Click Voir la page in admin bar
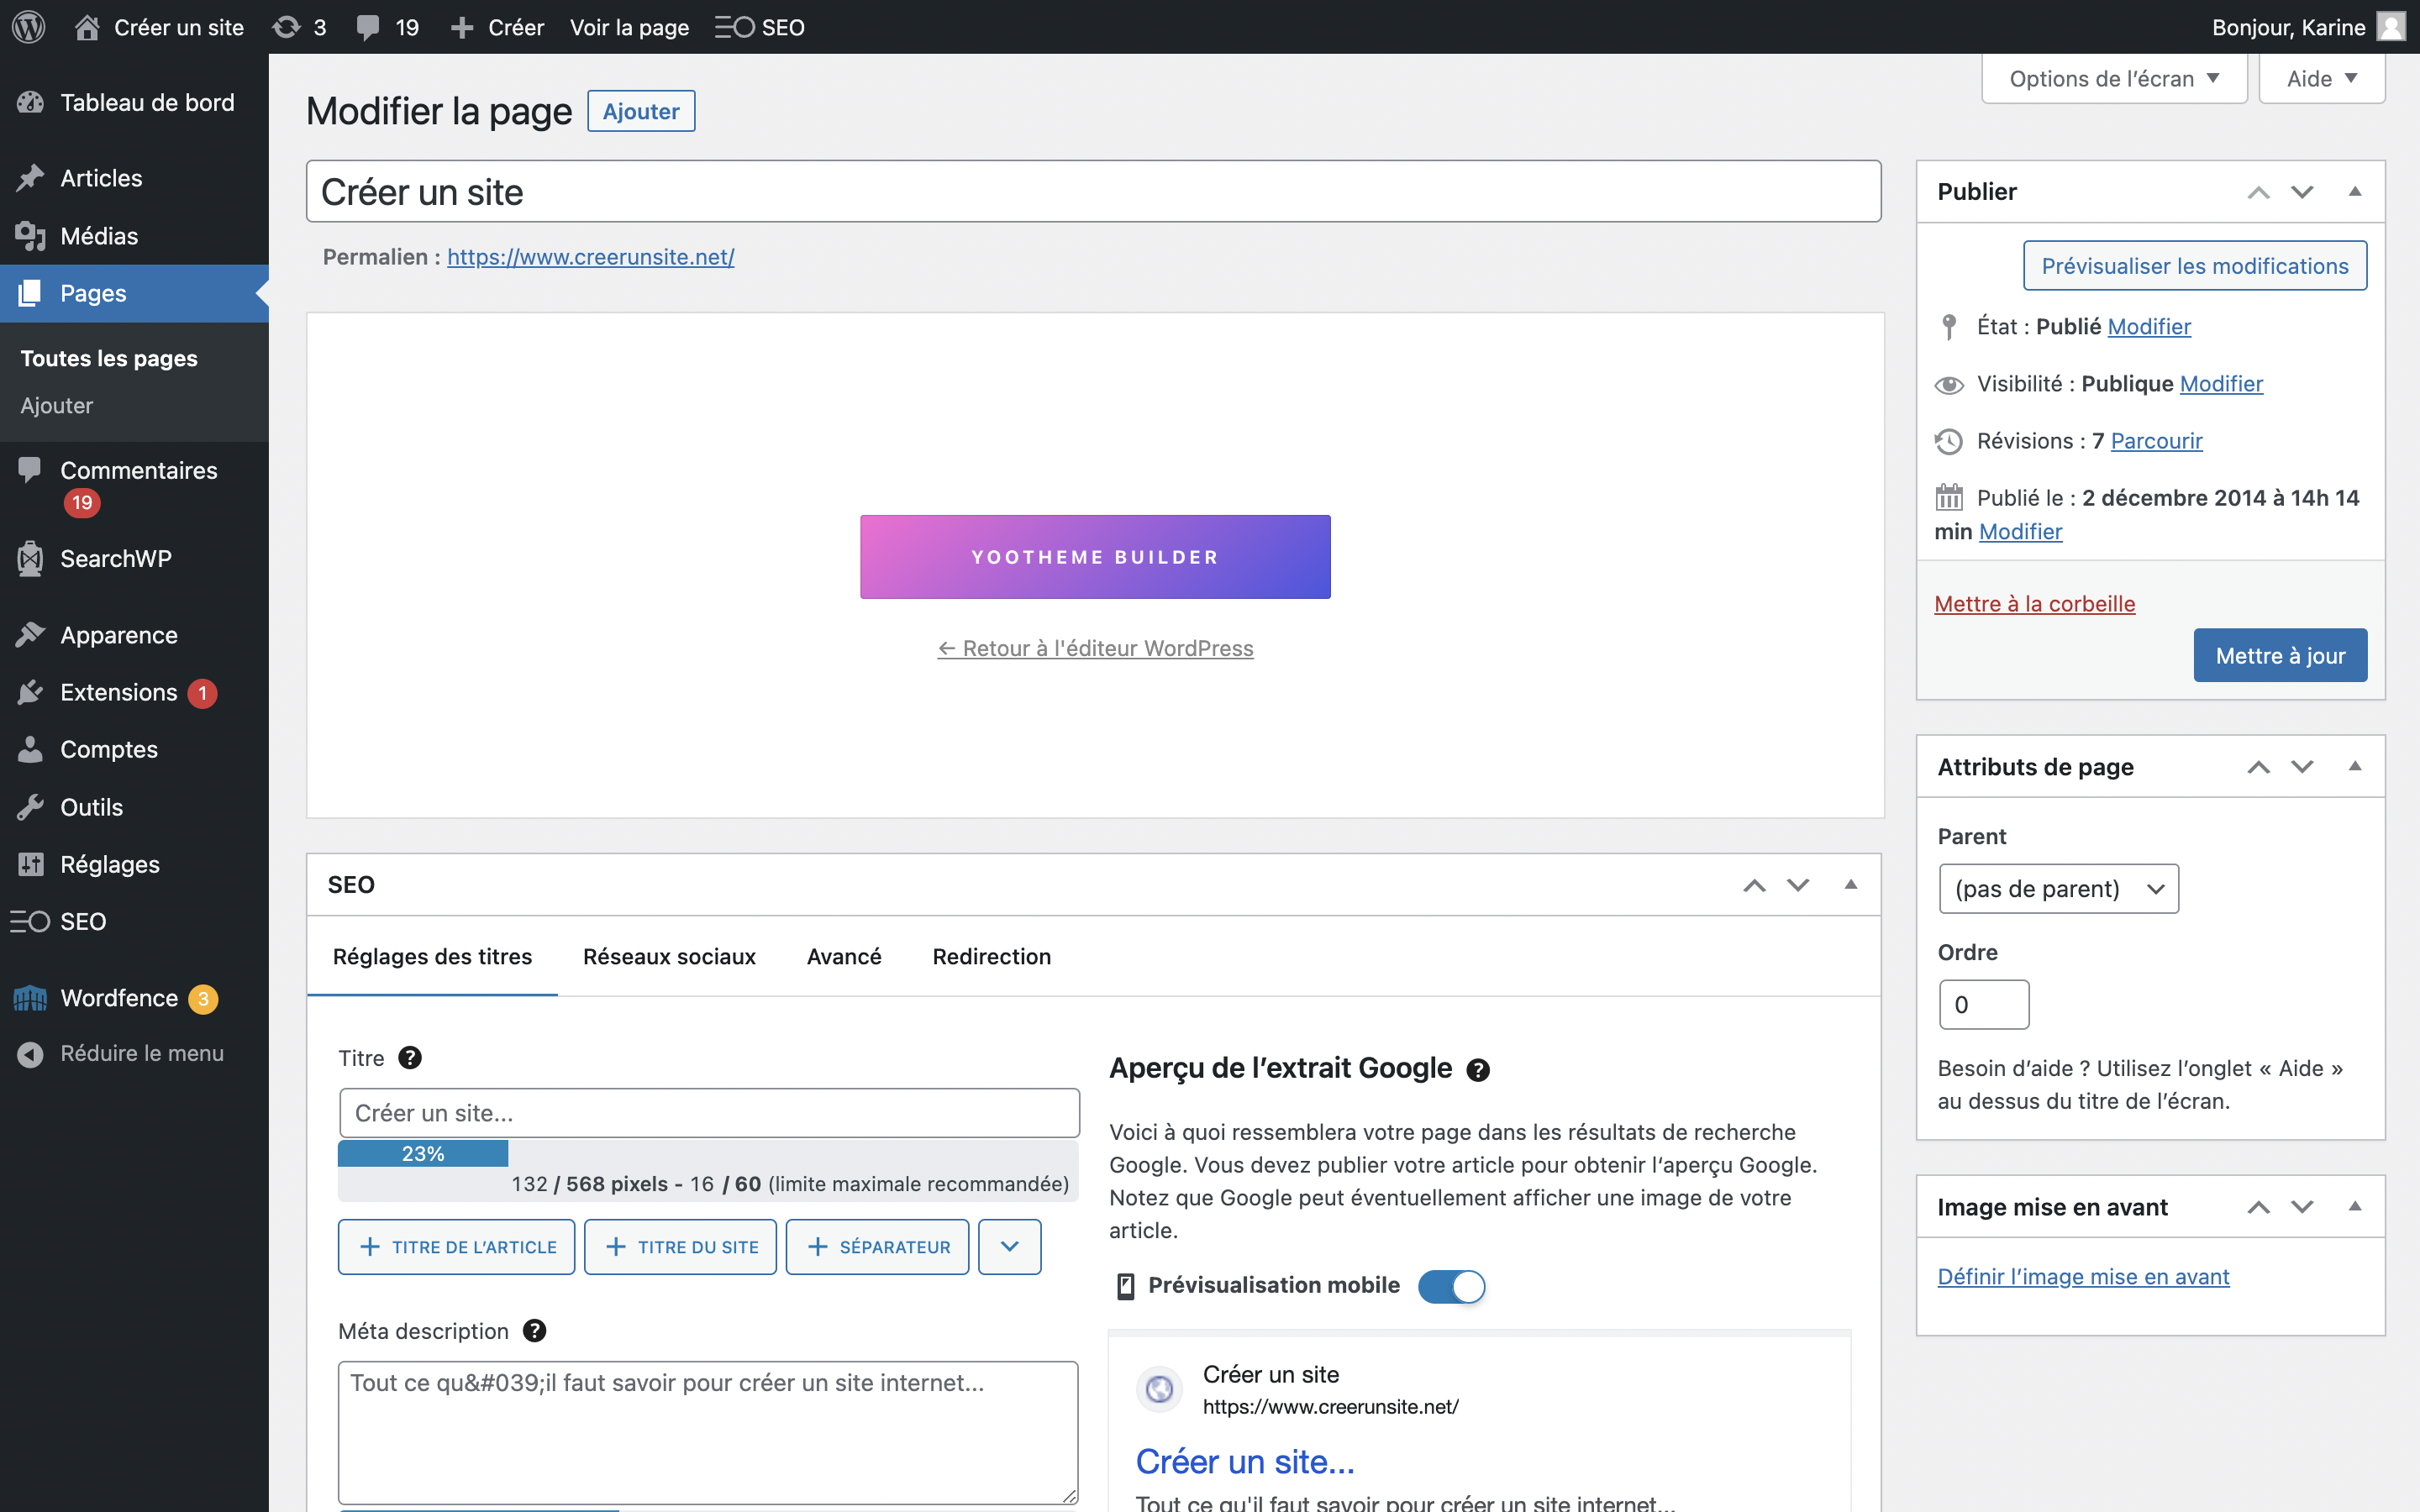The width and height of the screenshot is (2420, 1512). tap(629, 27)
